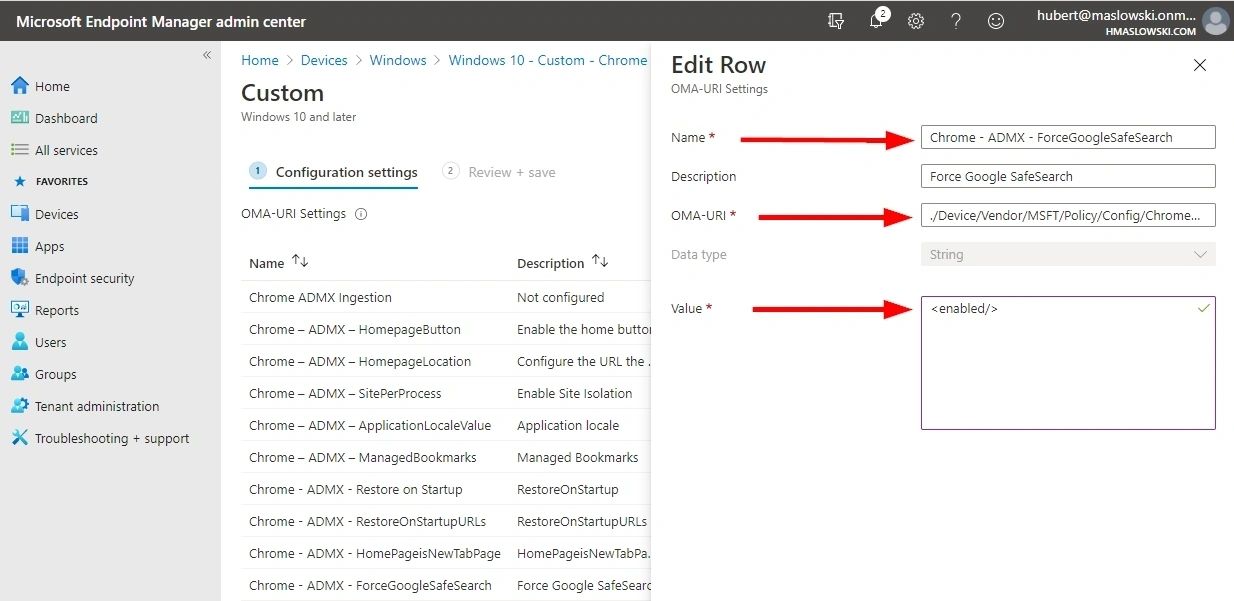Select the Chrome ADMX Ingestion row

[x=445, y=297]
